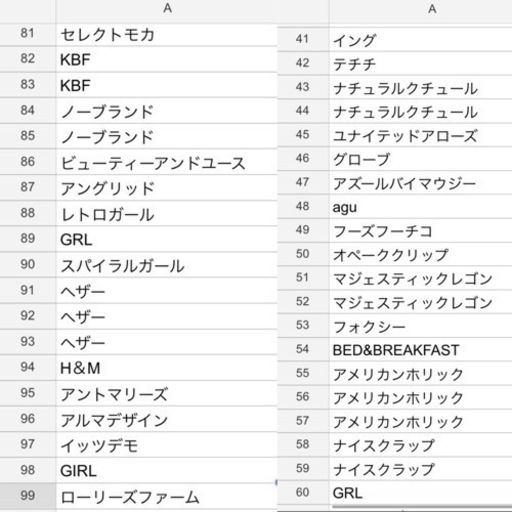Click highlighted row header 99
The width and height of the screenshot is (512, 512).
pyautogui.click(x=27, y=496)
